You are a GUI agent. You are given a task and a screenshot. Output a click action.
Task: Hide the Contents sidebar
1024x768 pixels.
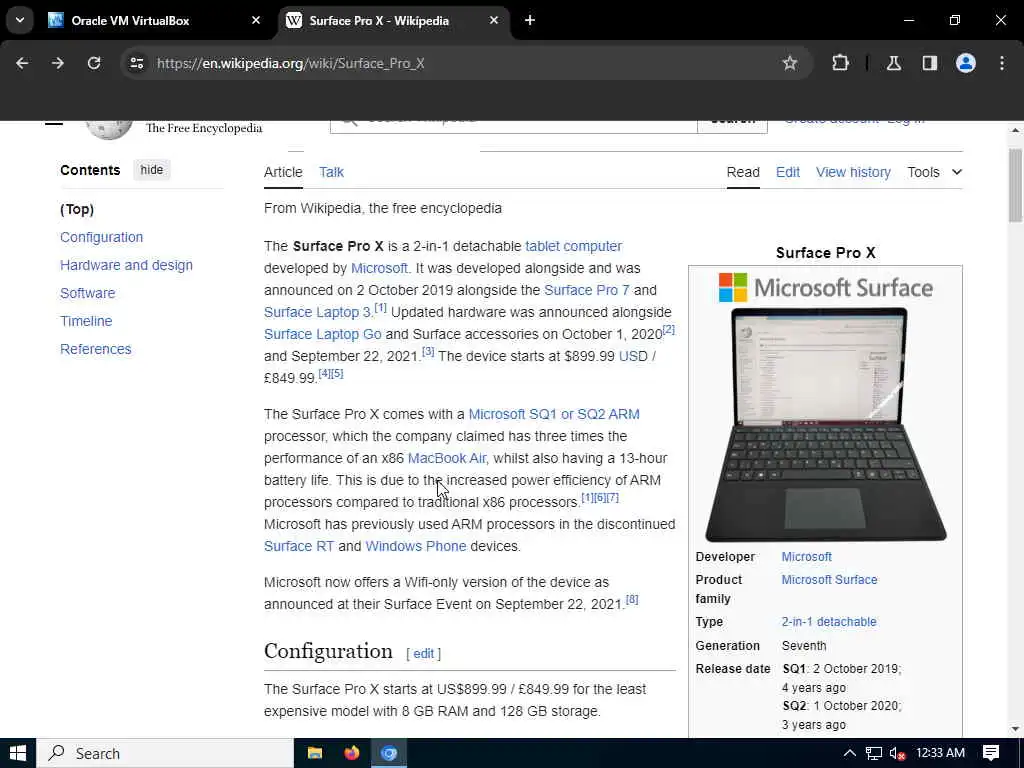pos(152,170)
